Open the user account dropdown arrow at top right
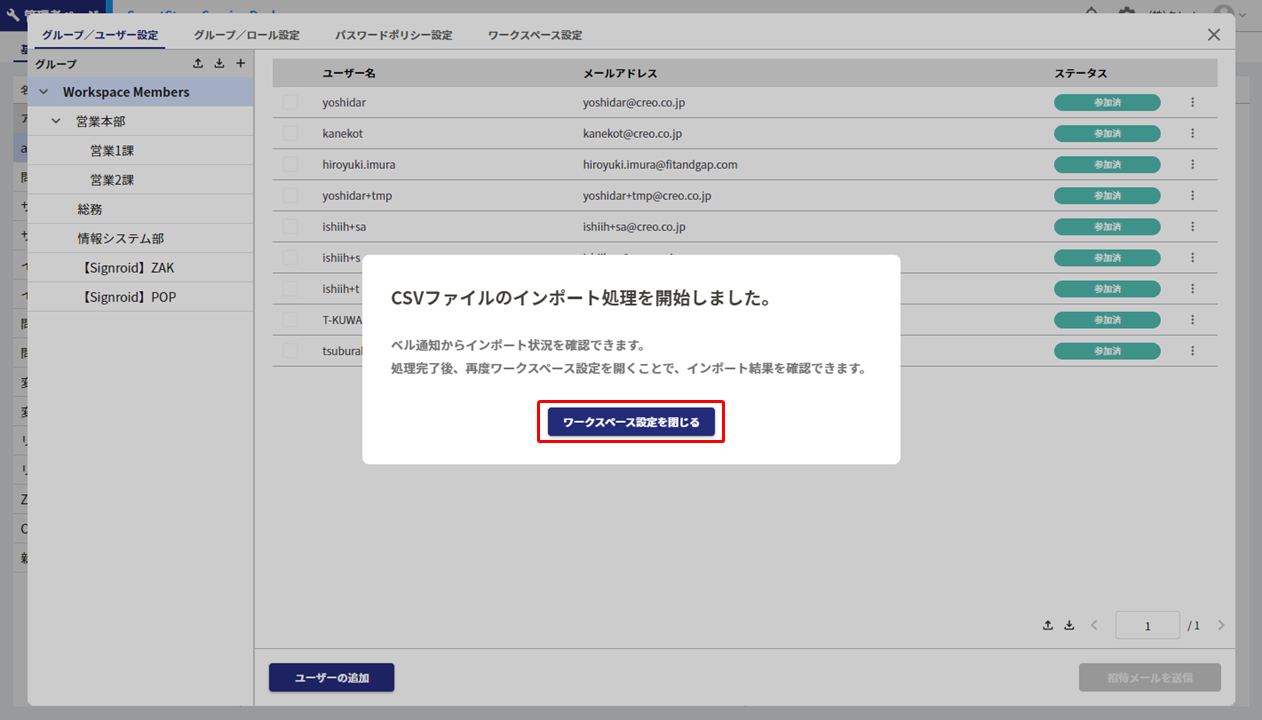The image size is (1262, 720). coord(1243,14)
